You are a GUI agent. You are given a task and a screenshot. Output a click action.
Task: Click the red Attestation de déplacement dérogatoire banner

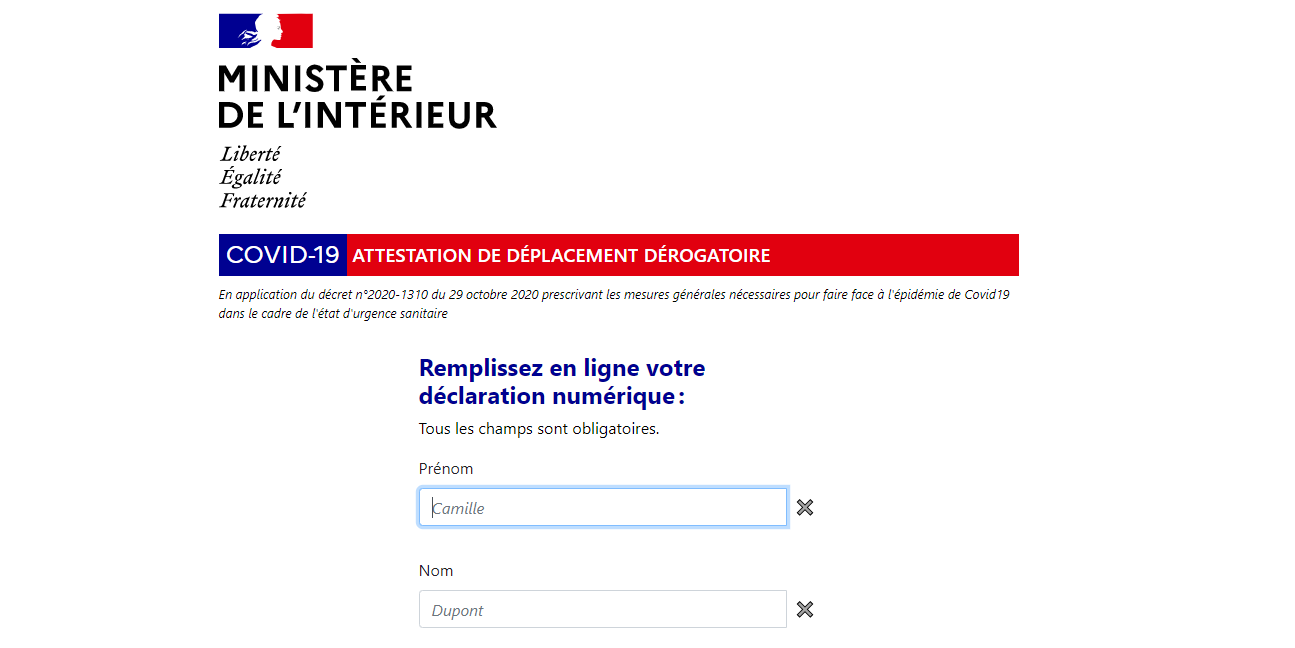click(682, 255)
